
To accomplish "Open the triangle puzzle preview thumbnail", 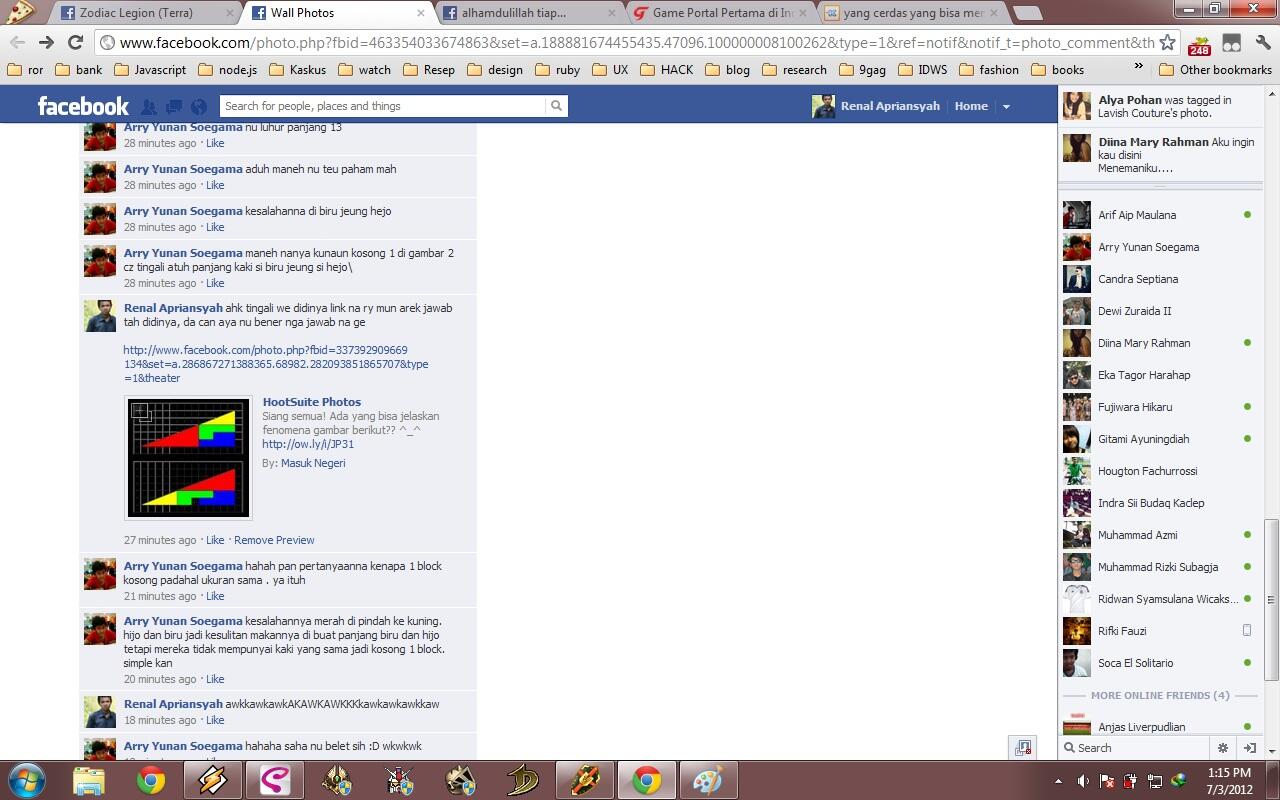I will (x=188, y=458).
